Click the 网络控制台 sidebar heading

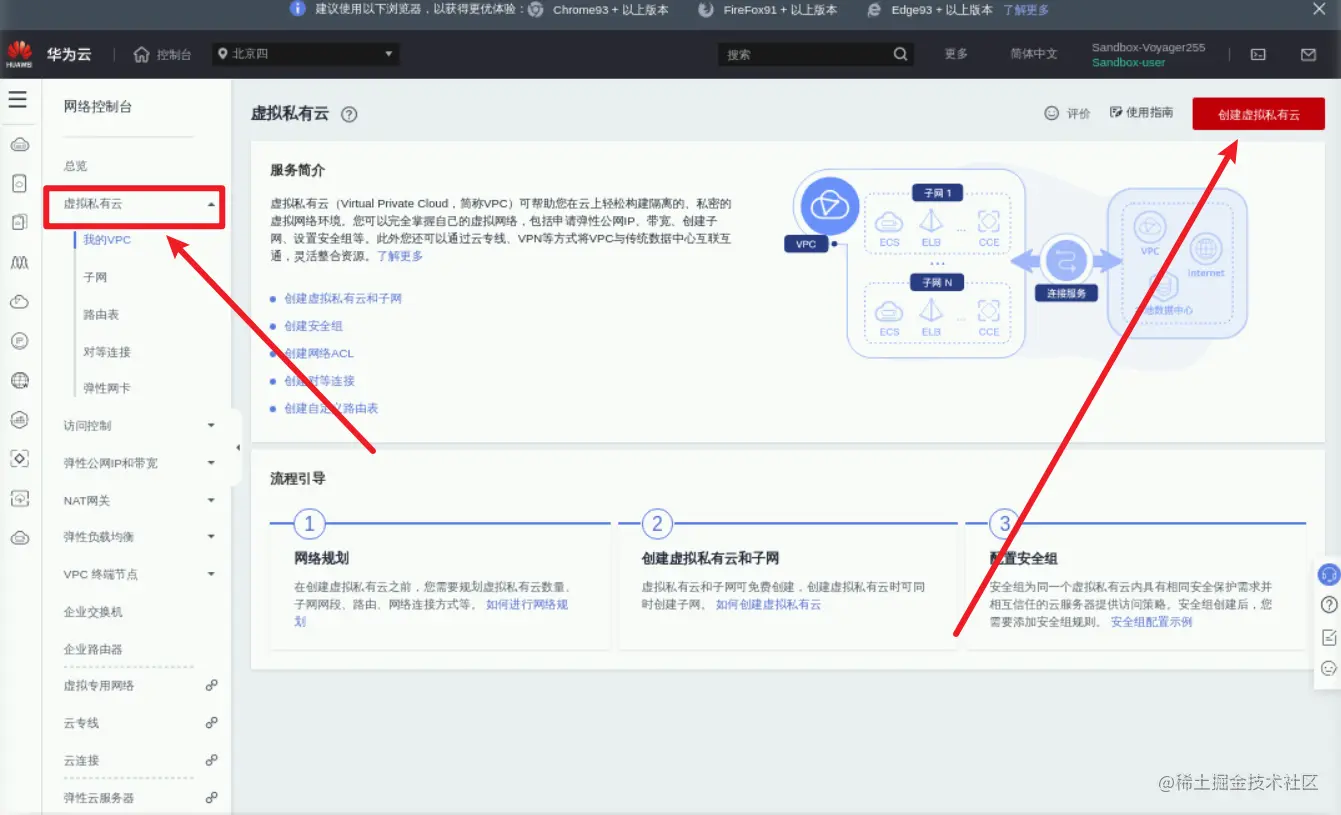[x=98, y=107]
